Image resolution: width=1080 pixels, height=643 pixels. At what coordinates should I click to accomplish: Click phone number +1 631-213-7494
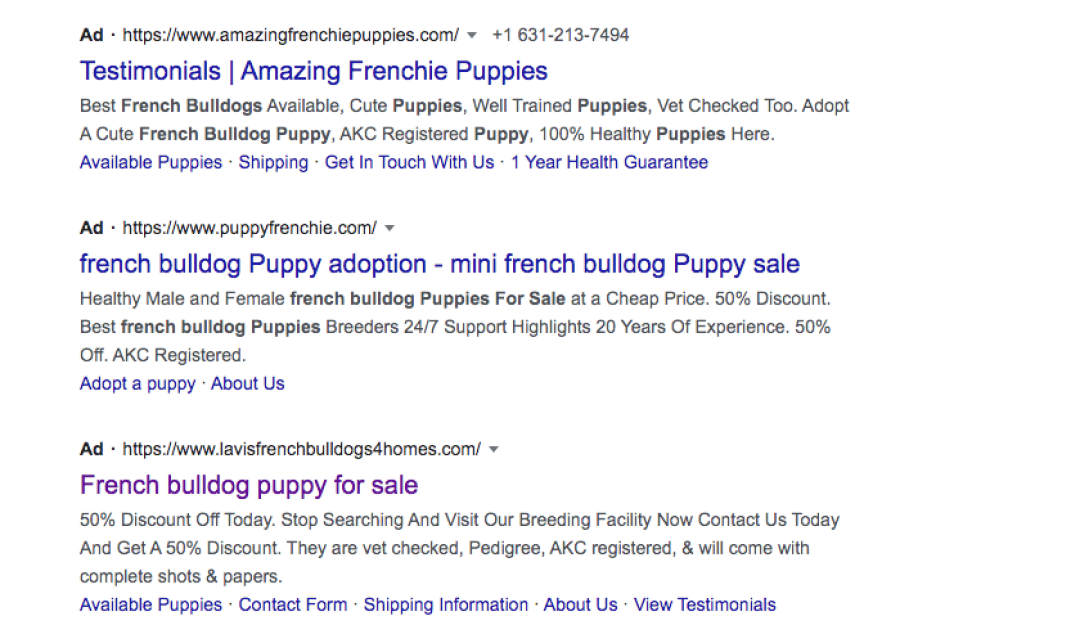tap(561, 36)
